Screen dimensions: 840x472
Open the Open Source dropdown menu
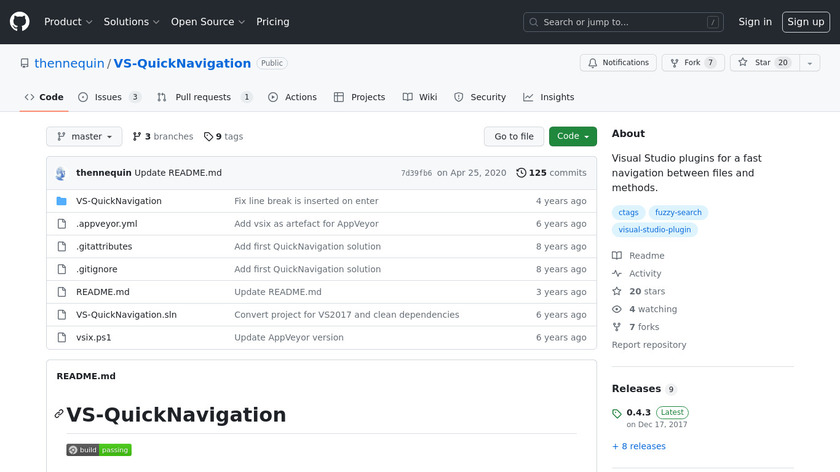(208, 22)
